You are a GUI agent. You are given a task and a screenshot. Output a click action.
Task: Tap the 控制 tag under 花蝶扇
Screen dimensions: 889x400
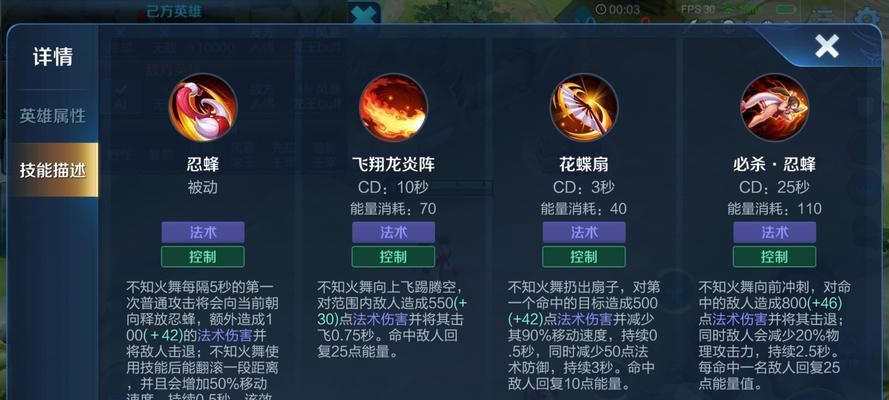point(584,257)
